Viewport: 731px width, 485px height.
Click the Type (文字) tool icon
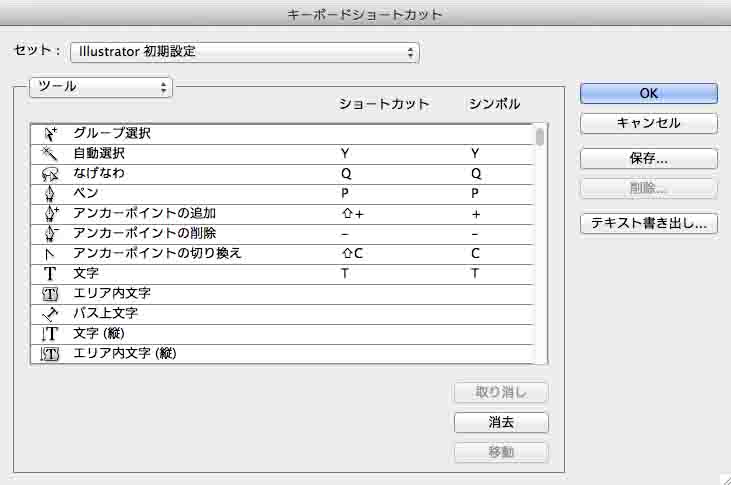[x=49, y=273]
